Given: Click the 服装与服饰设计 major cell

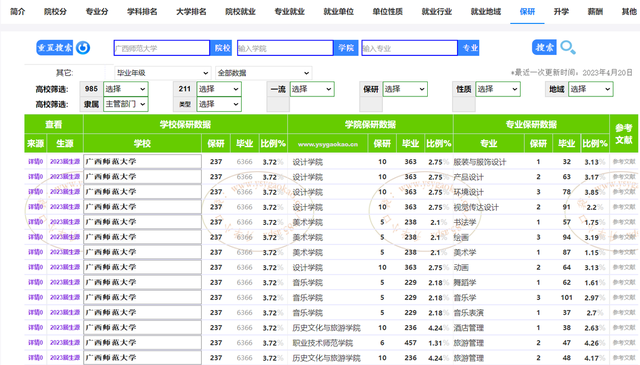Looking at the screenshot, I should click(480, 162).
